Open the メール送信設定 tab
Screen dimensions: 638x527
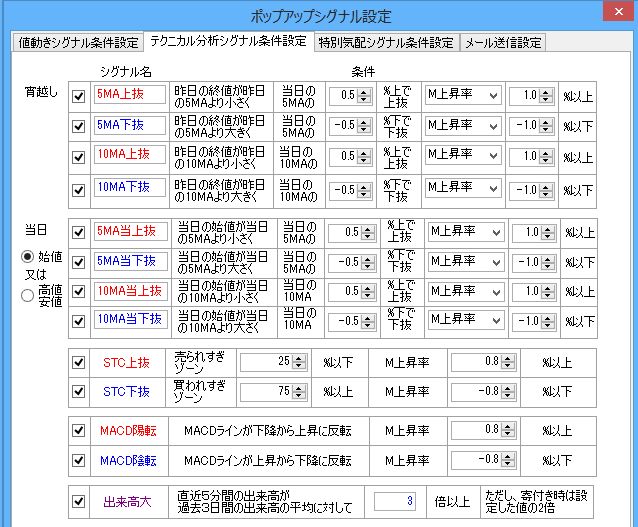pos(504,43)
